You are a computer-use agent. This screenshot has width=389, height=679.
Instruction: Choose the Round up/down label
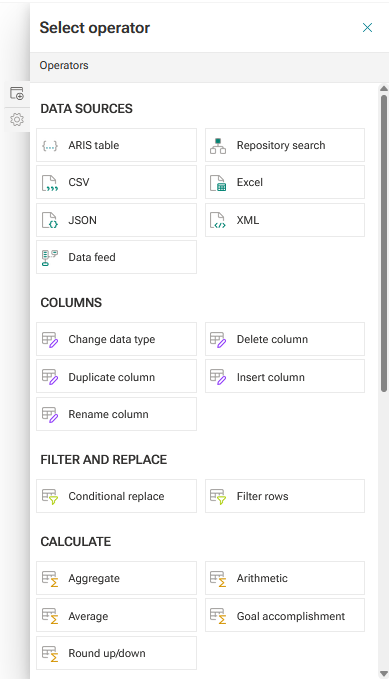107,653
